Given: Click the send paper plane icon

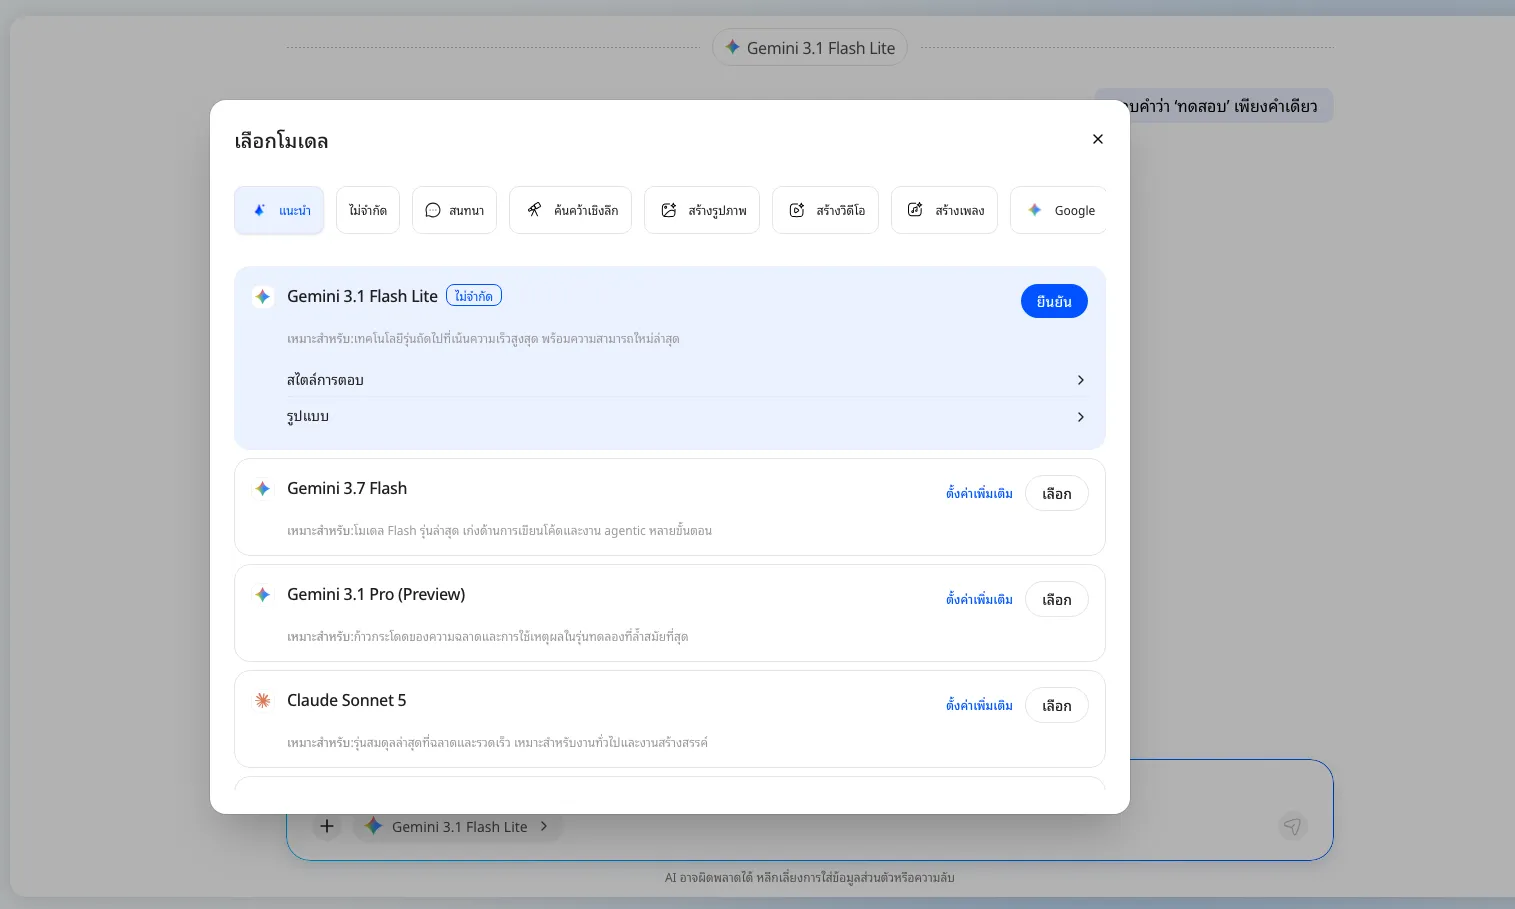Looking at the screenshot, I should tap(1293, 826).
